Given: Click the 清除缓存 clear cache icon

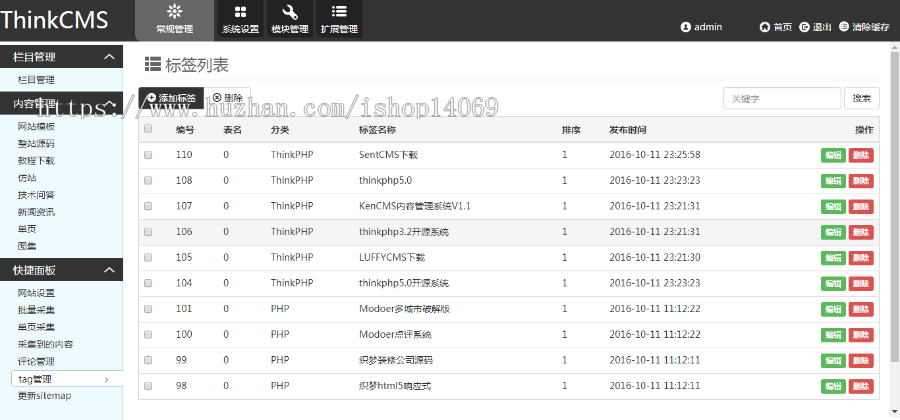Looking at the screenshot, I should click(844, 27).
